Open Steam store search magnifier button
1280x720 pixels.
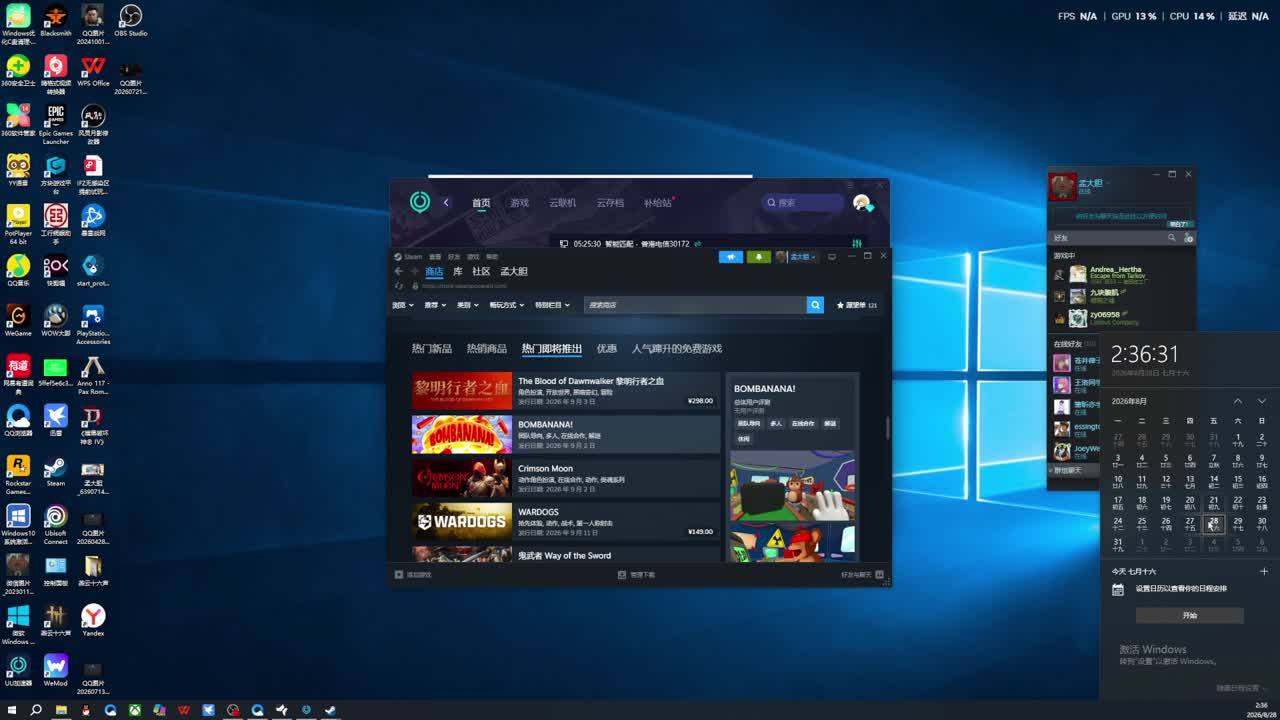pos(815,305)
